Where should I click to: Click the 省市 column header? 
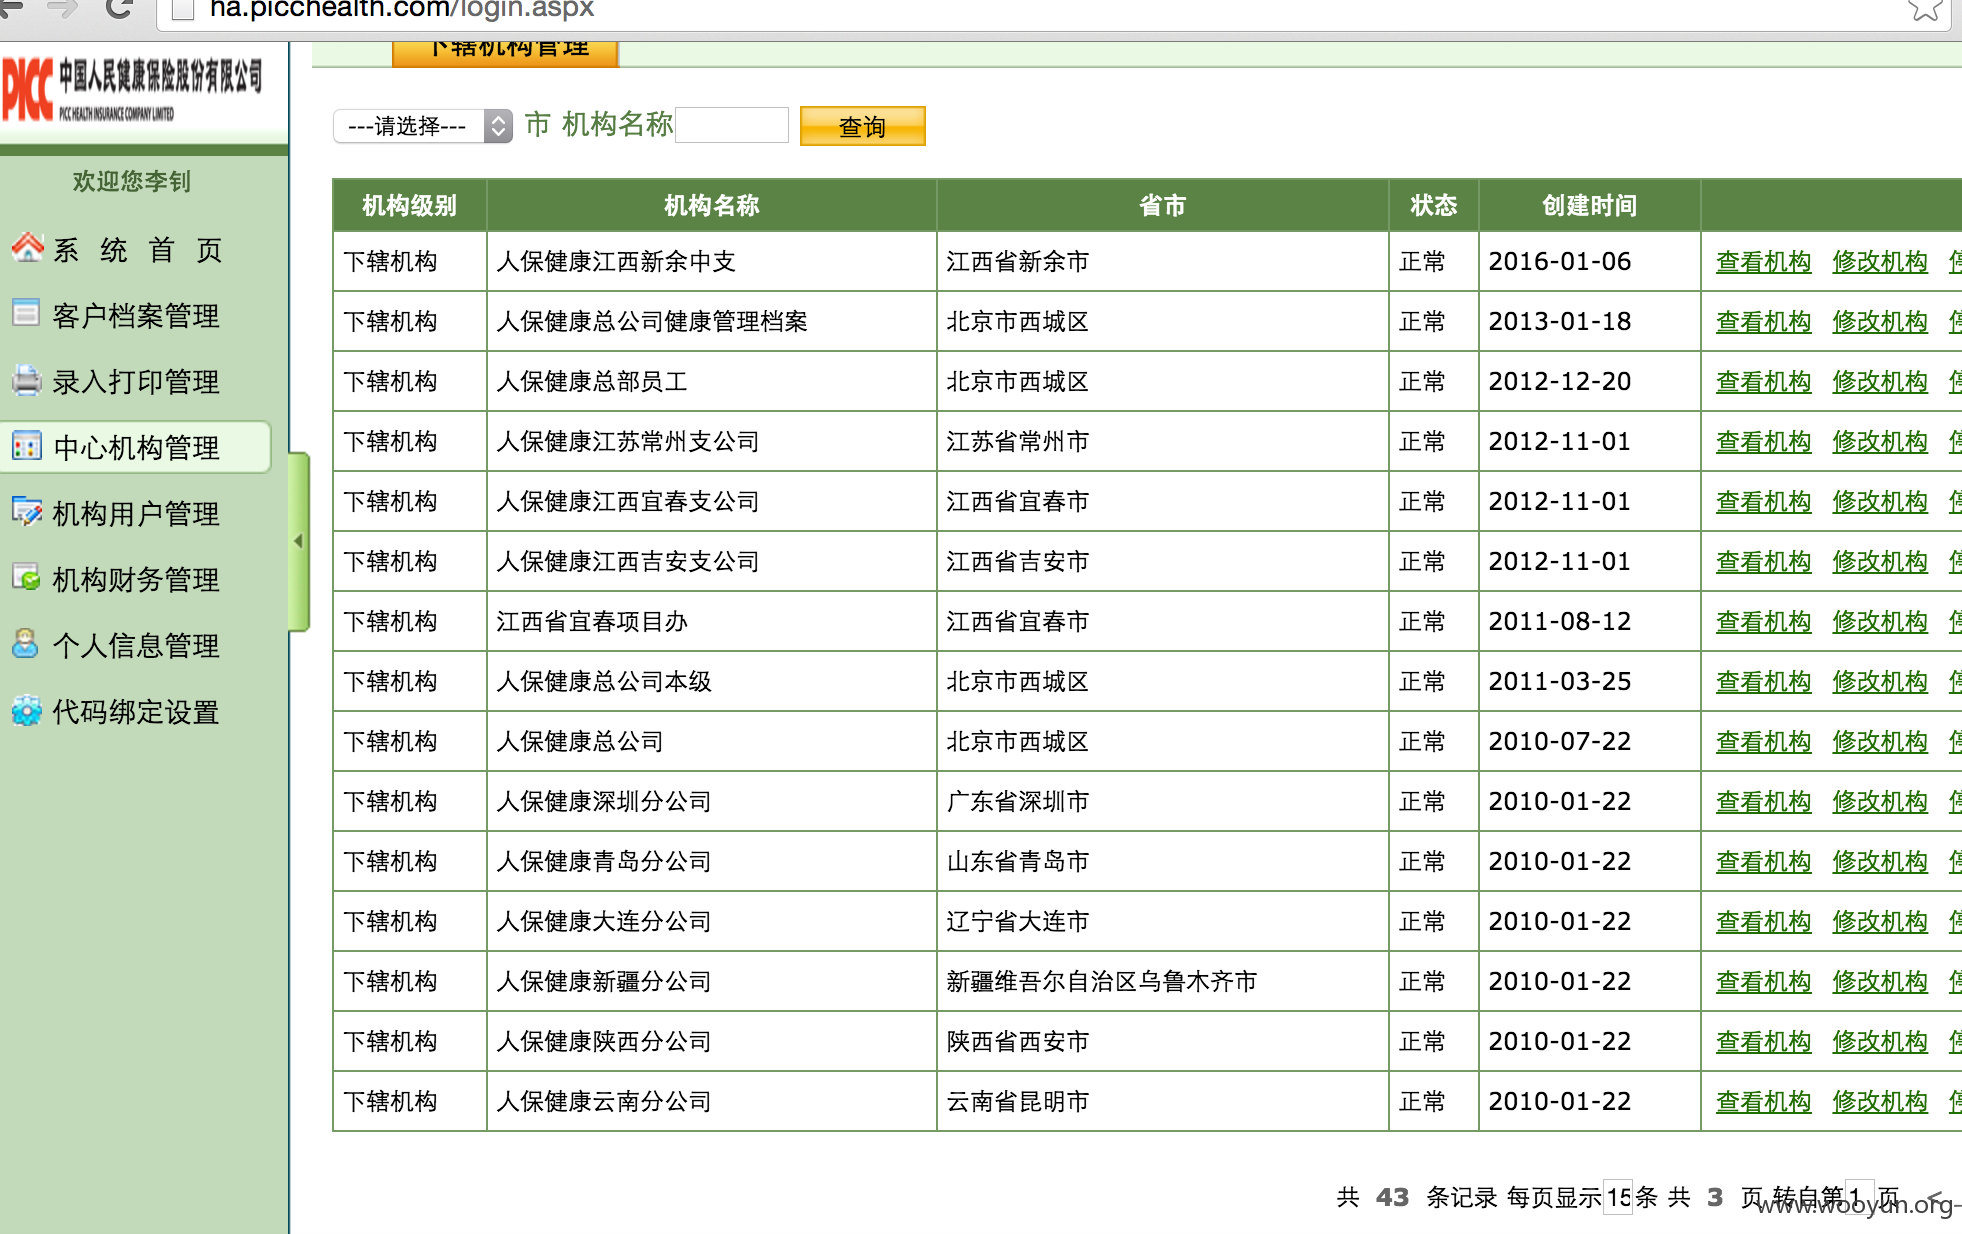coord(1162,206)
